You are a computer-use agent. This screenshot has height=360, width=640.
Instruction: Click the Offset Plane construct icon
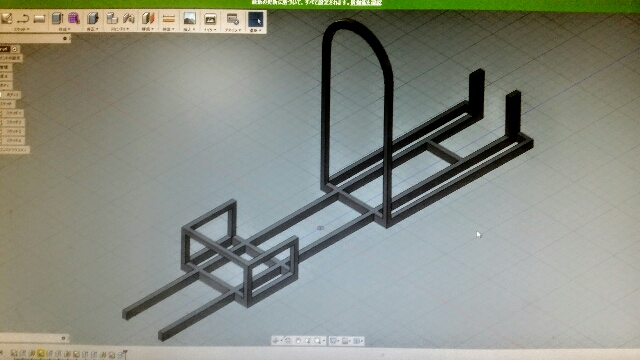(x=148, y=18)
